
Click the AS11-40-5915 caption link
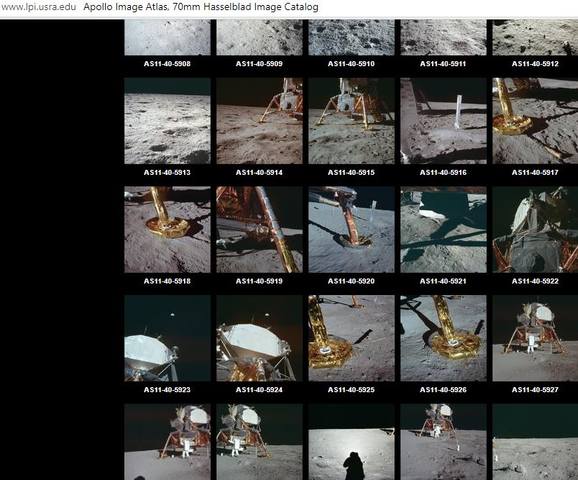coord(351,173)
